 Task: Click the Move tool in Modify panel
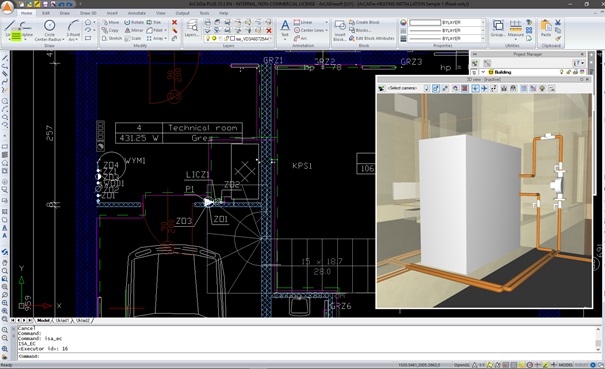tap(111, 22)
